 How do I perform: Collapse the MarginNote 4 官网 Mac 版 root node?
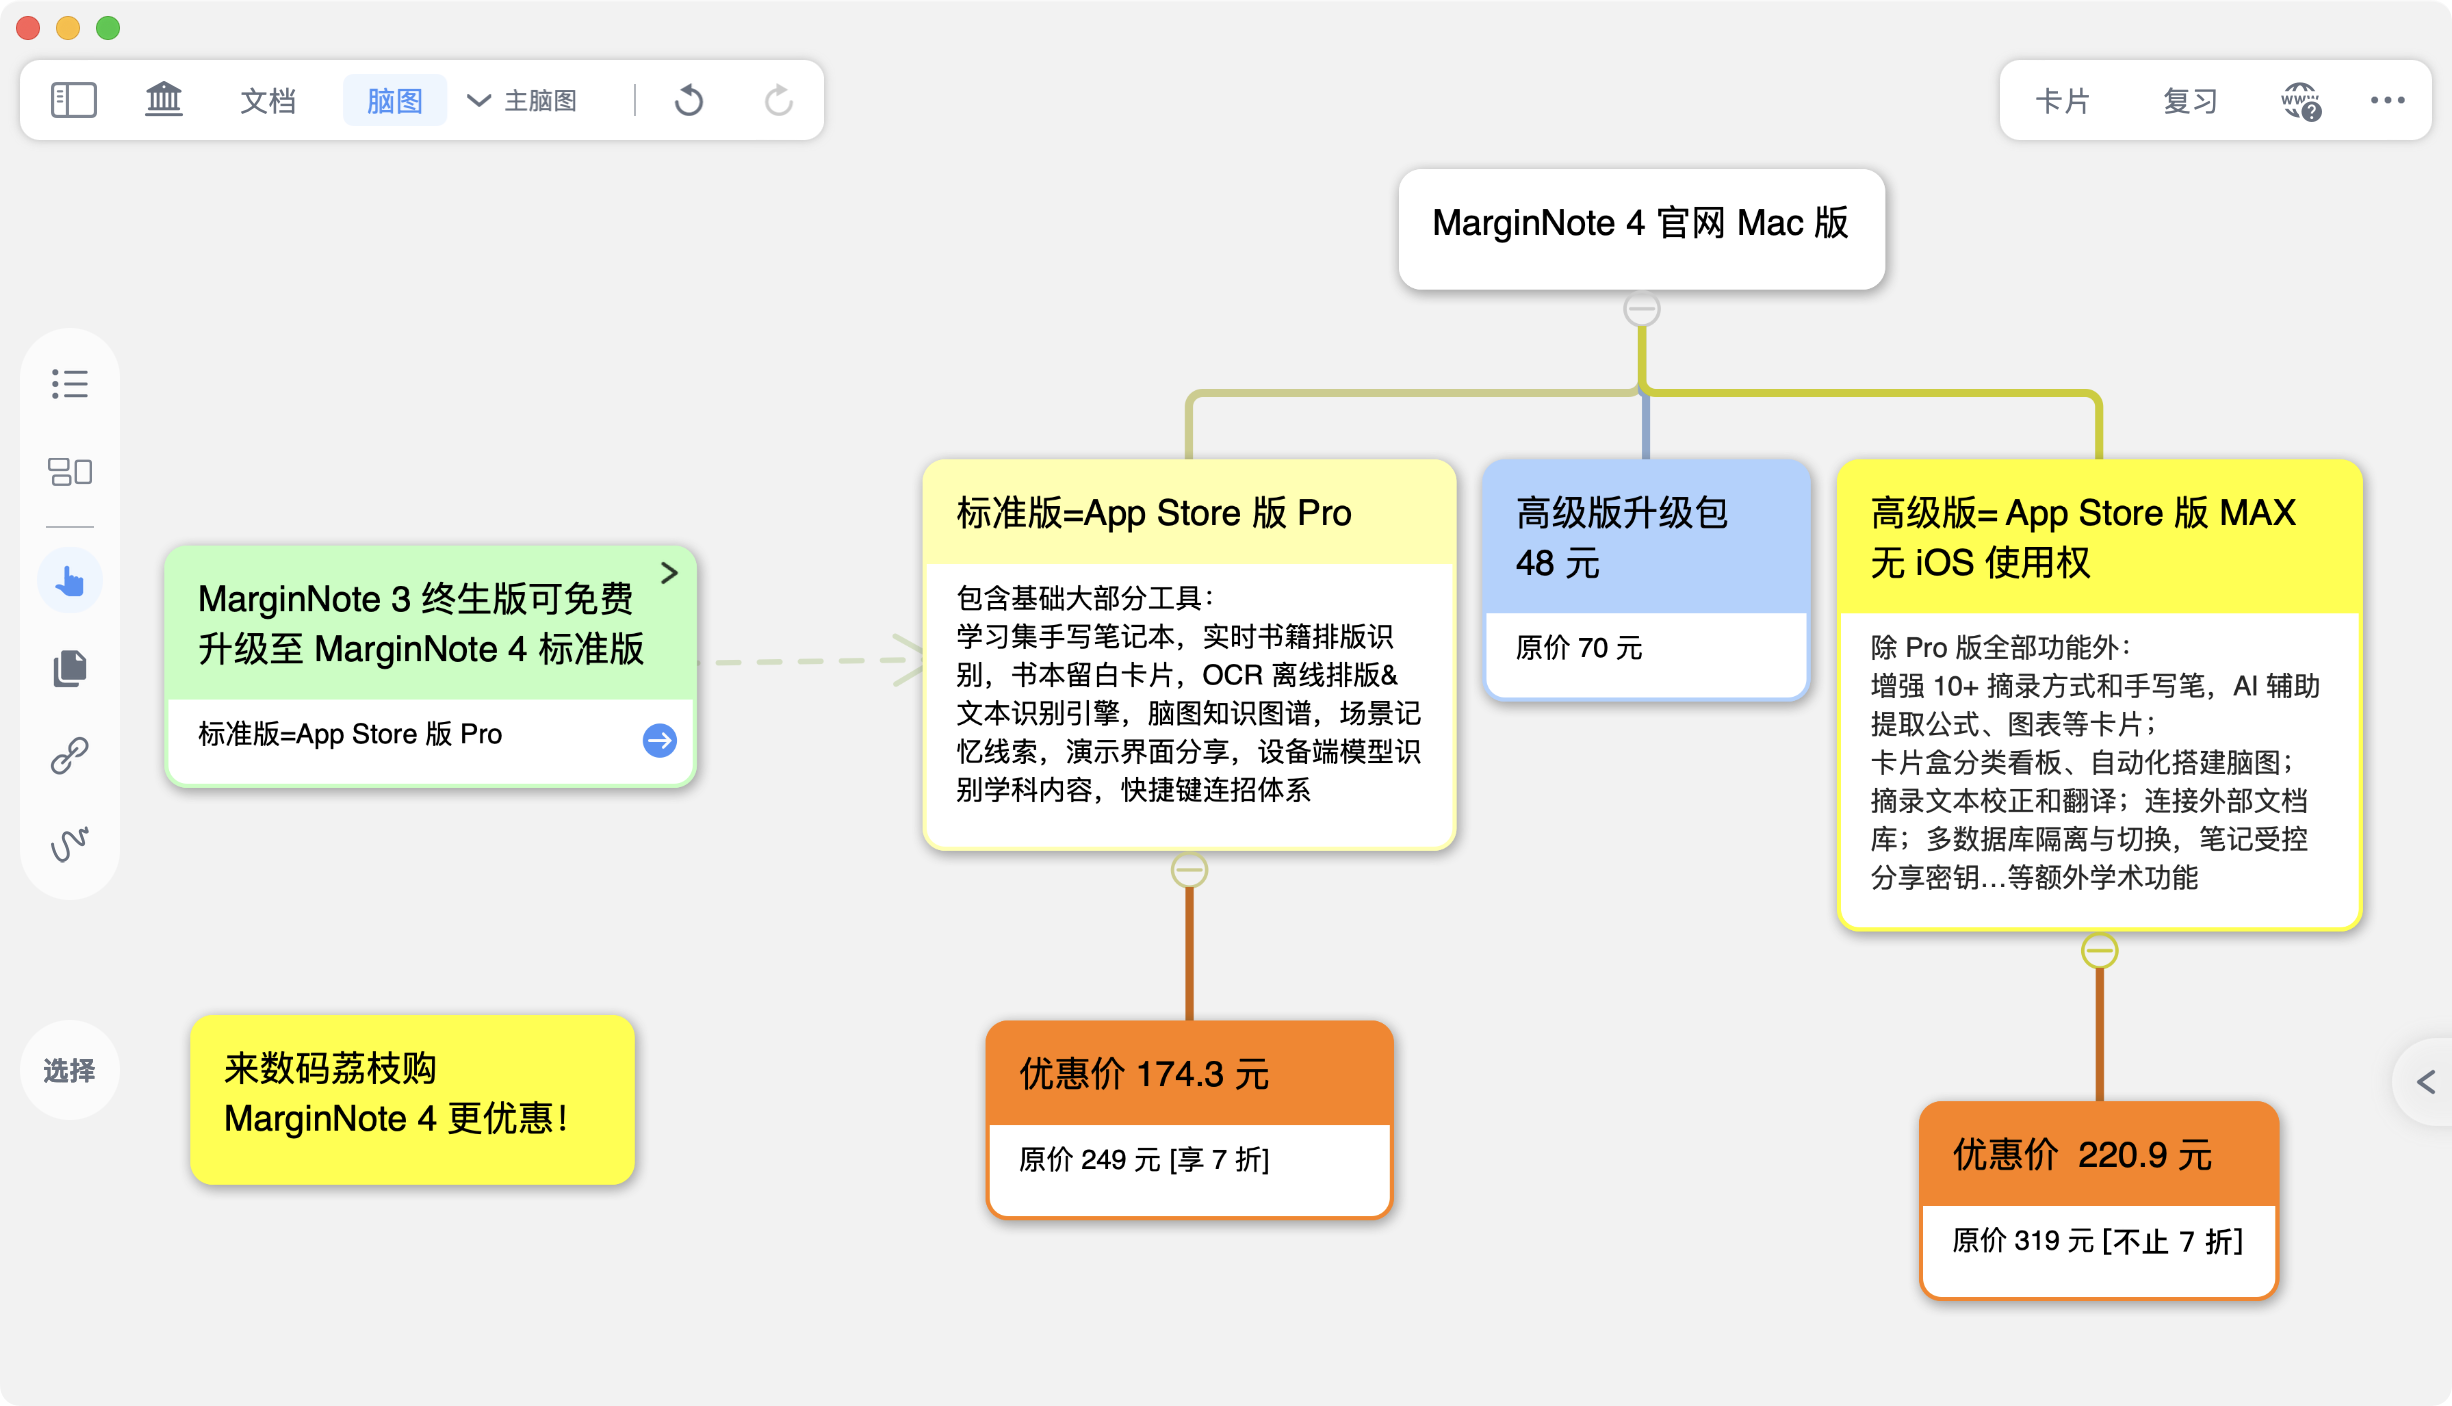tap(1641, 309)
